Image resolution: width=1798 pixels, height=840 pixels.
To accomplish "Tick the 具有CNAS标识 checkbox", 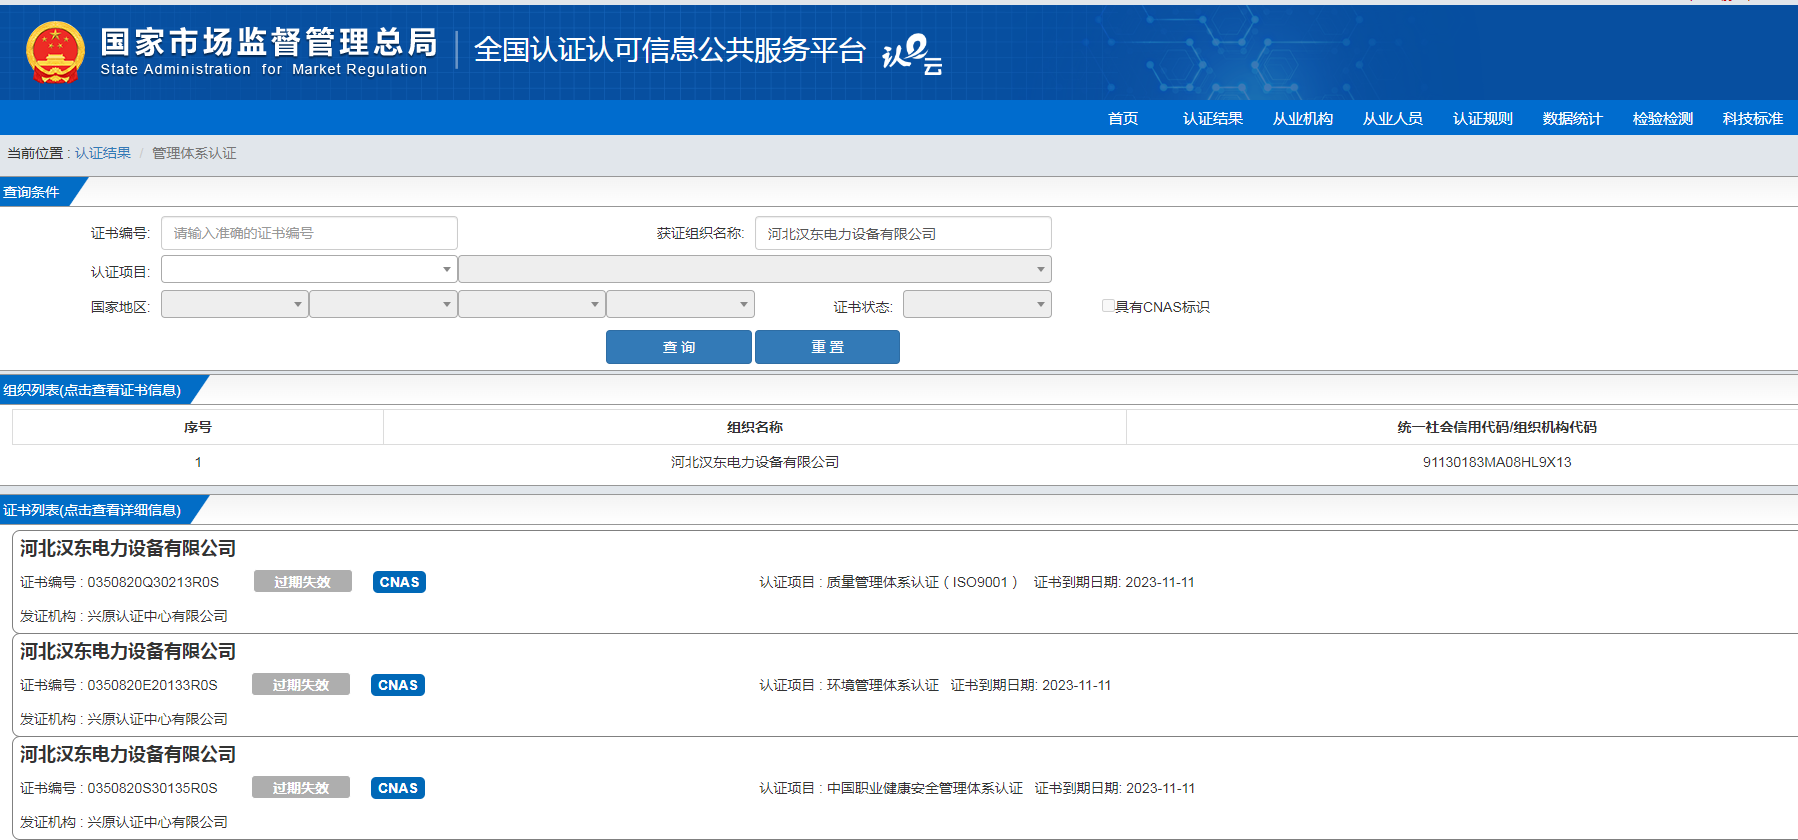I will (1108, 306).
